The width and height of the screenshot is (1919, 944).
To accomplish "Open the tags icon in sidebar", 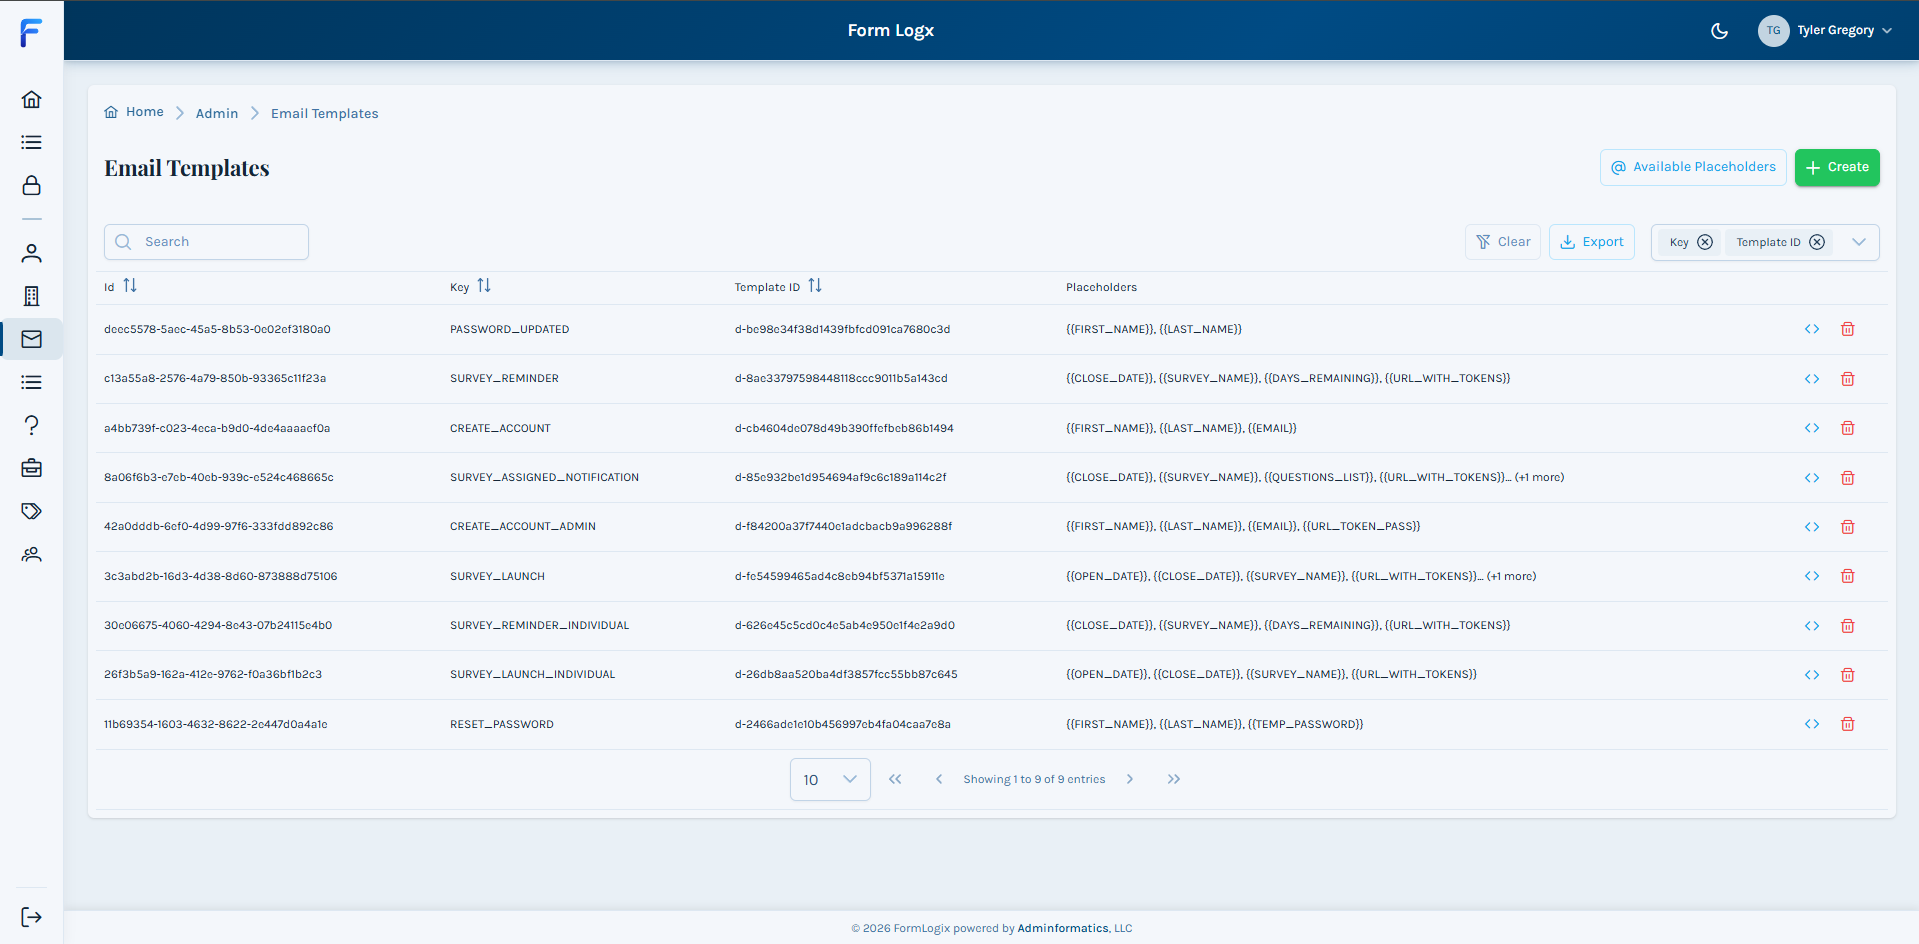I will point(31,511).
